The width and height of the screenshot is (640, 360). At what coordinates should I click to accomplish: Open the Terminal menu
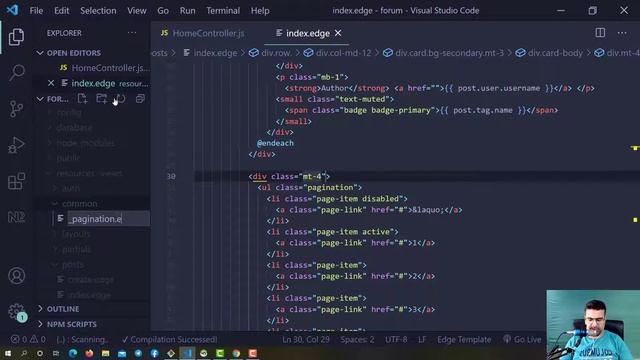(223, 11)
